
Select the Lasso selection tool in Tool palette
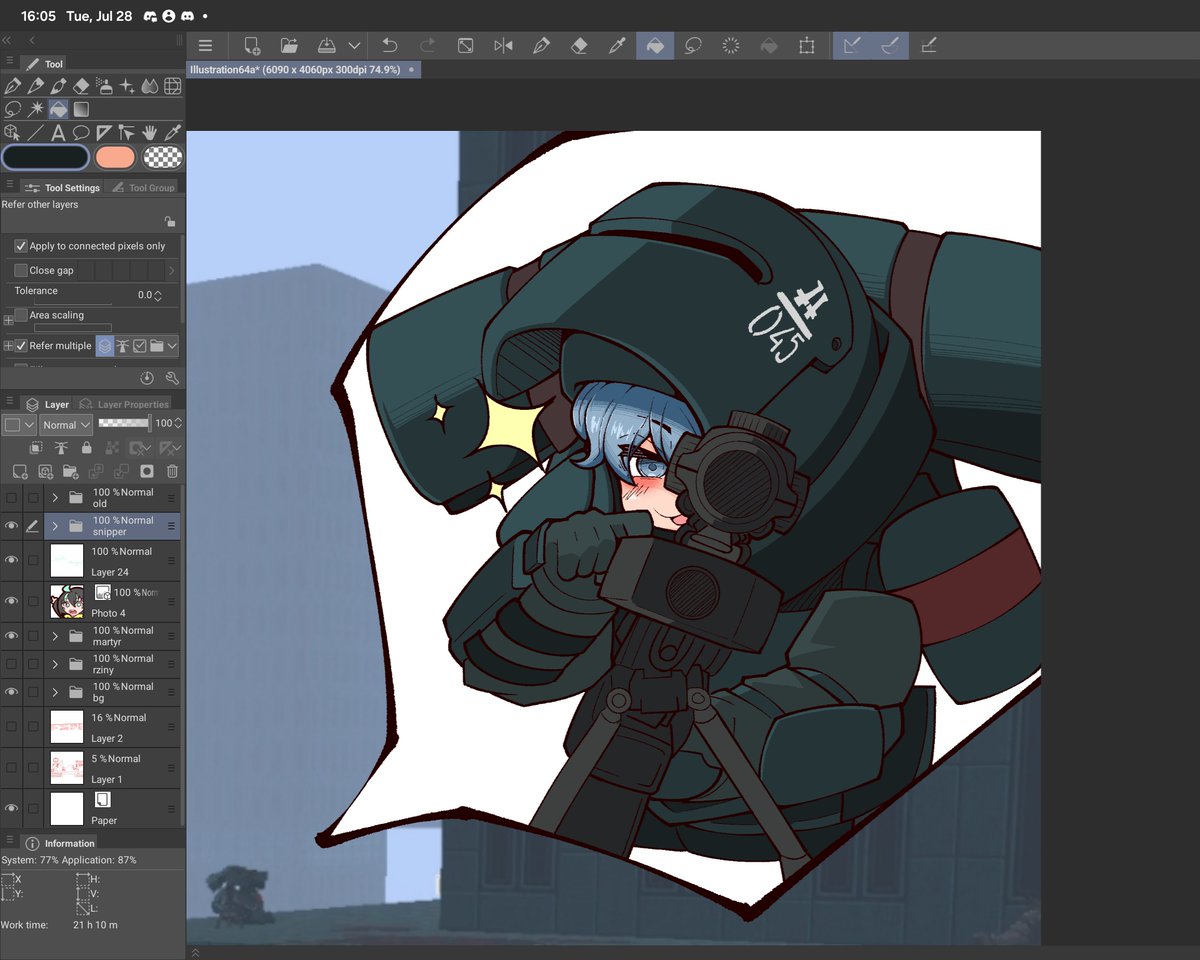(13, 110)
